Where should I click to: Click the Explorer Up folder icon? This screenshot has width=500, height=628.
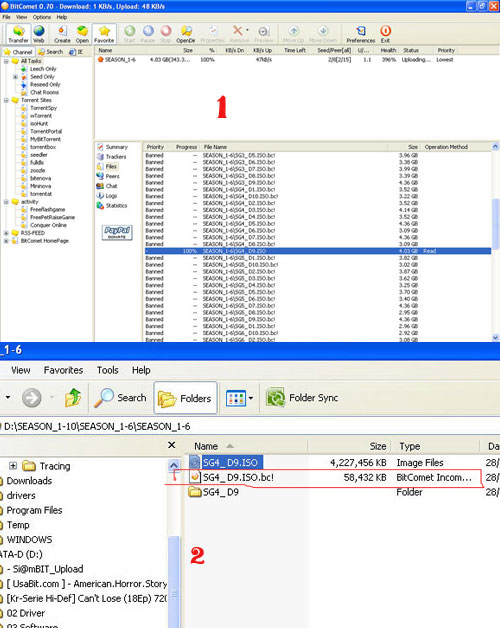click(x=73, y=398)
